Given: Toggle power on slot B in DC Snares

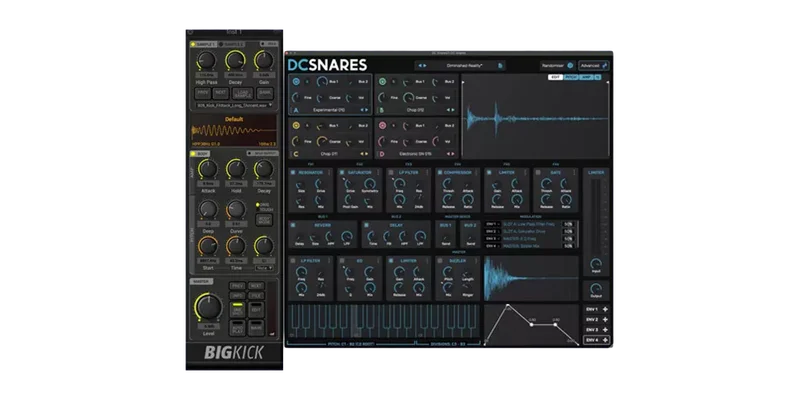Looking at the screenshot, I should click(382, 81).
